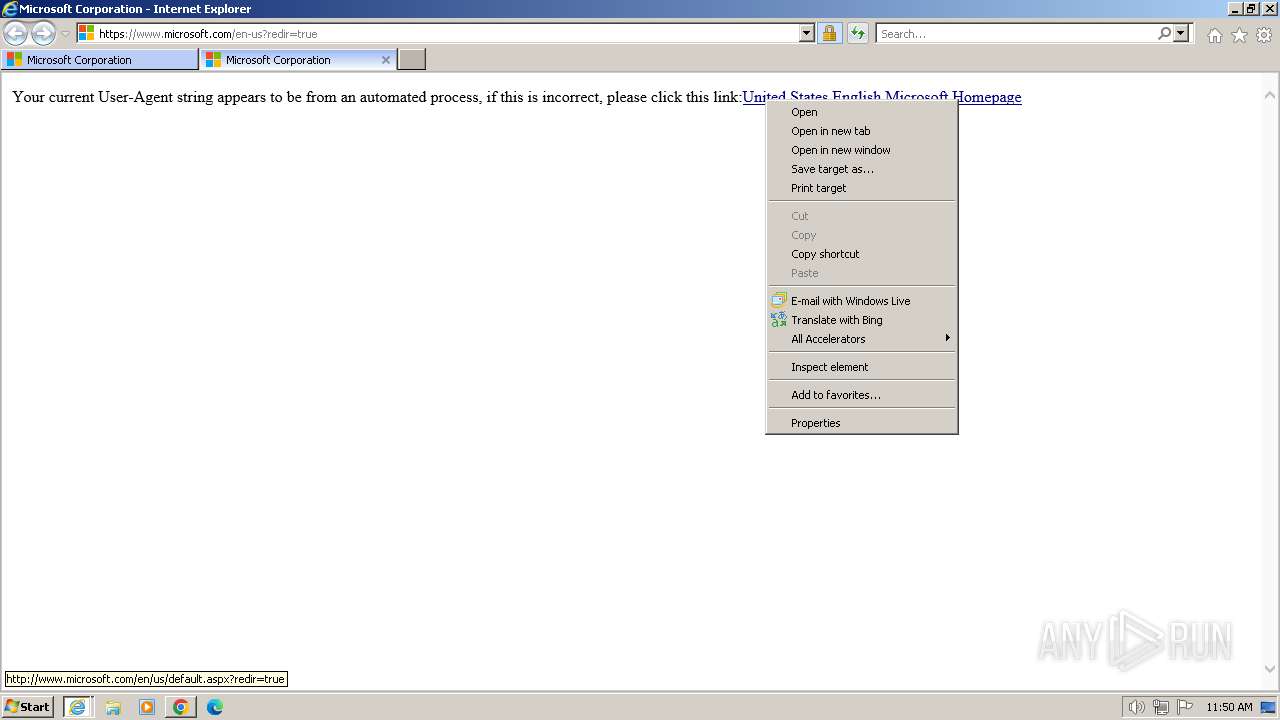Expand the search provider dropdown
Image resolution: width=1280 pixels, height=720 pixels.
[1181, 33]
